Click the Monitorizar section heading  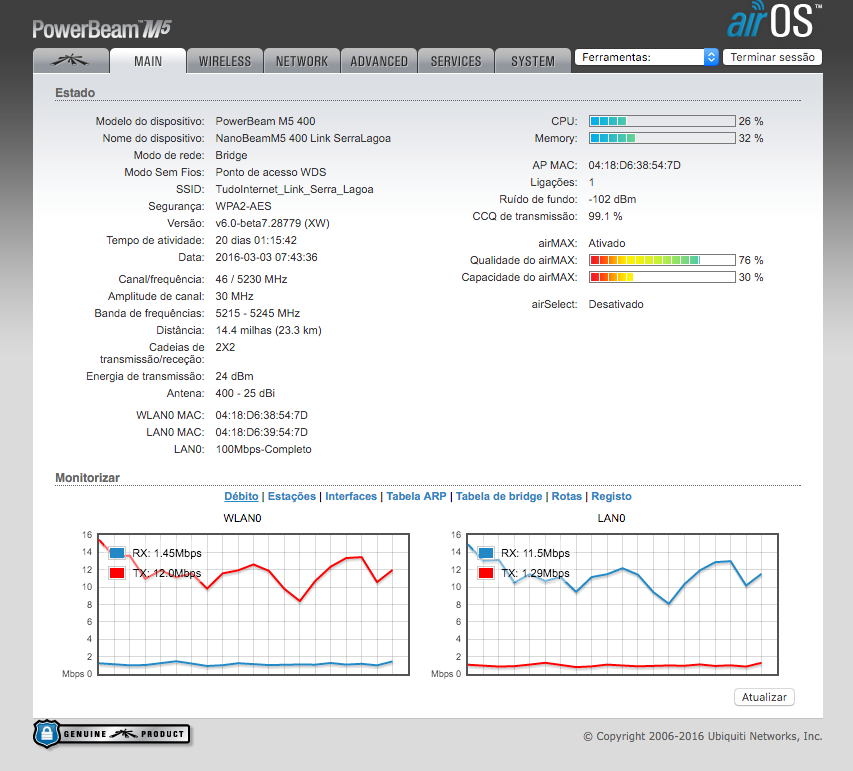88,478
